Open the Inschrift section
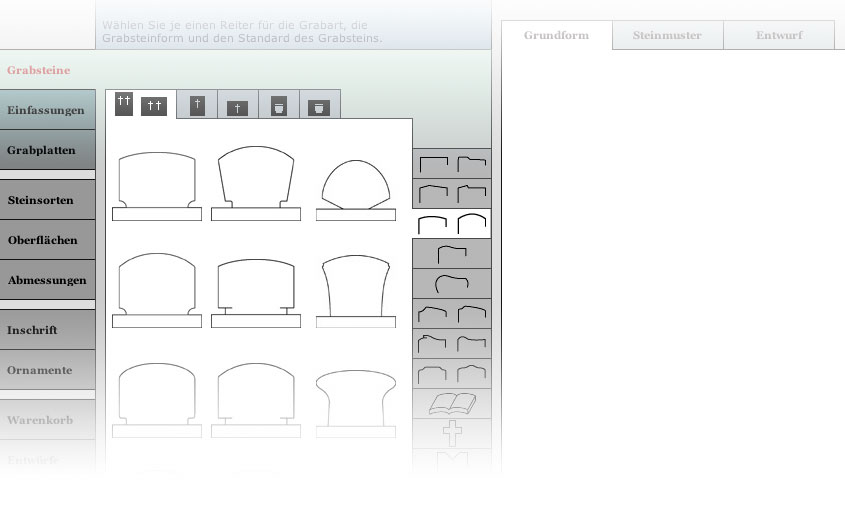 pos(47,330)
